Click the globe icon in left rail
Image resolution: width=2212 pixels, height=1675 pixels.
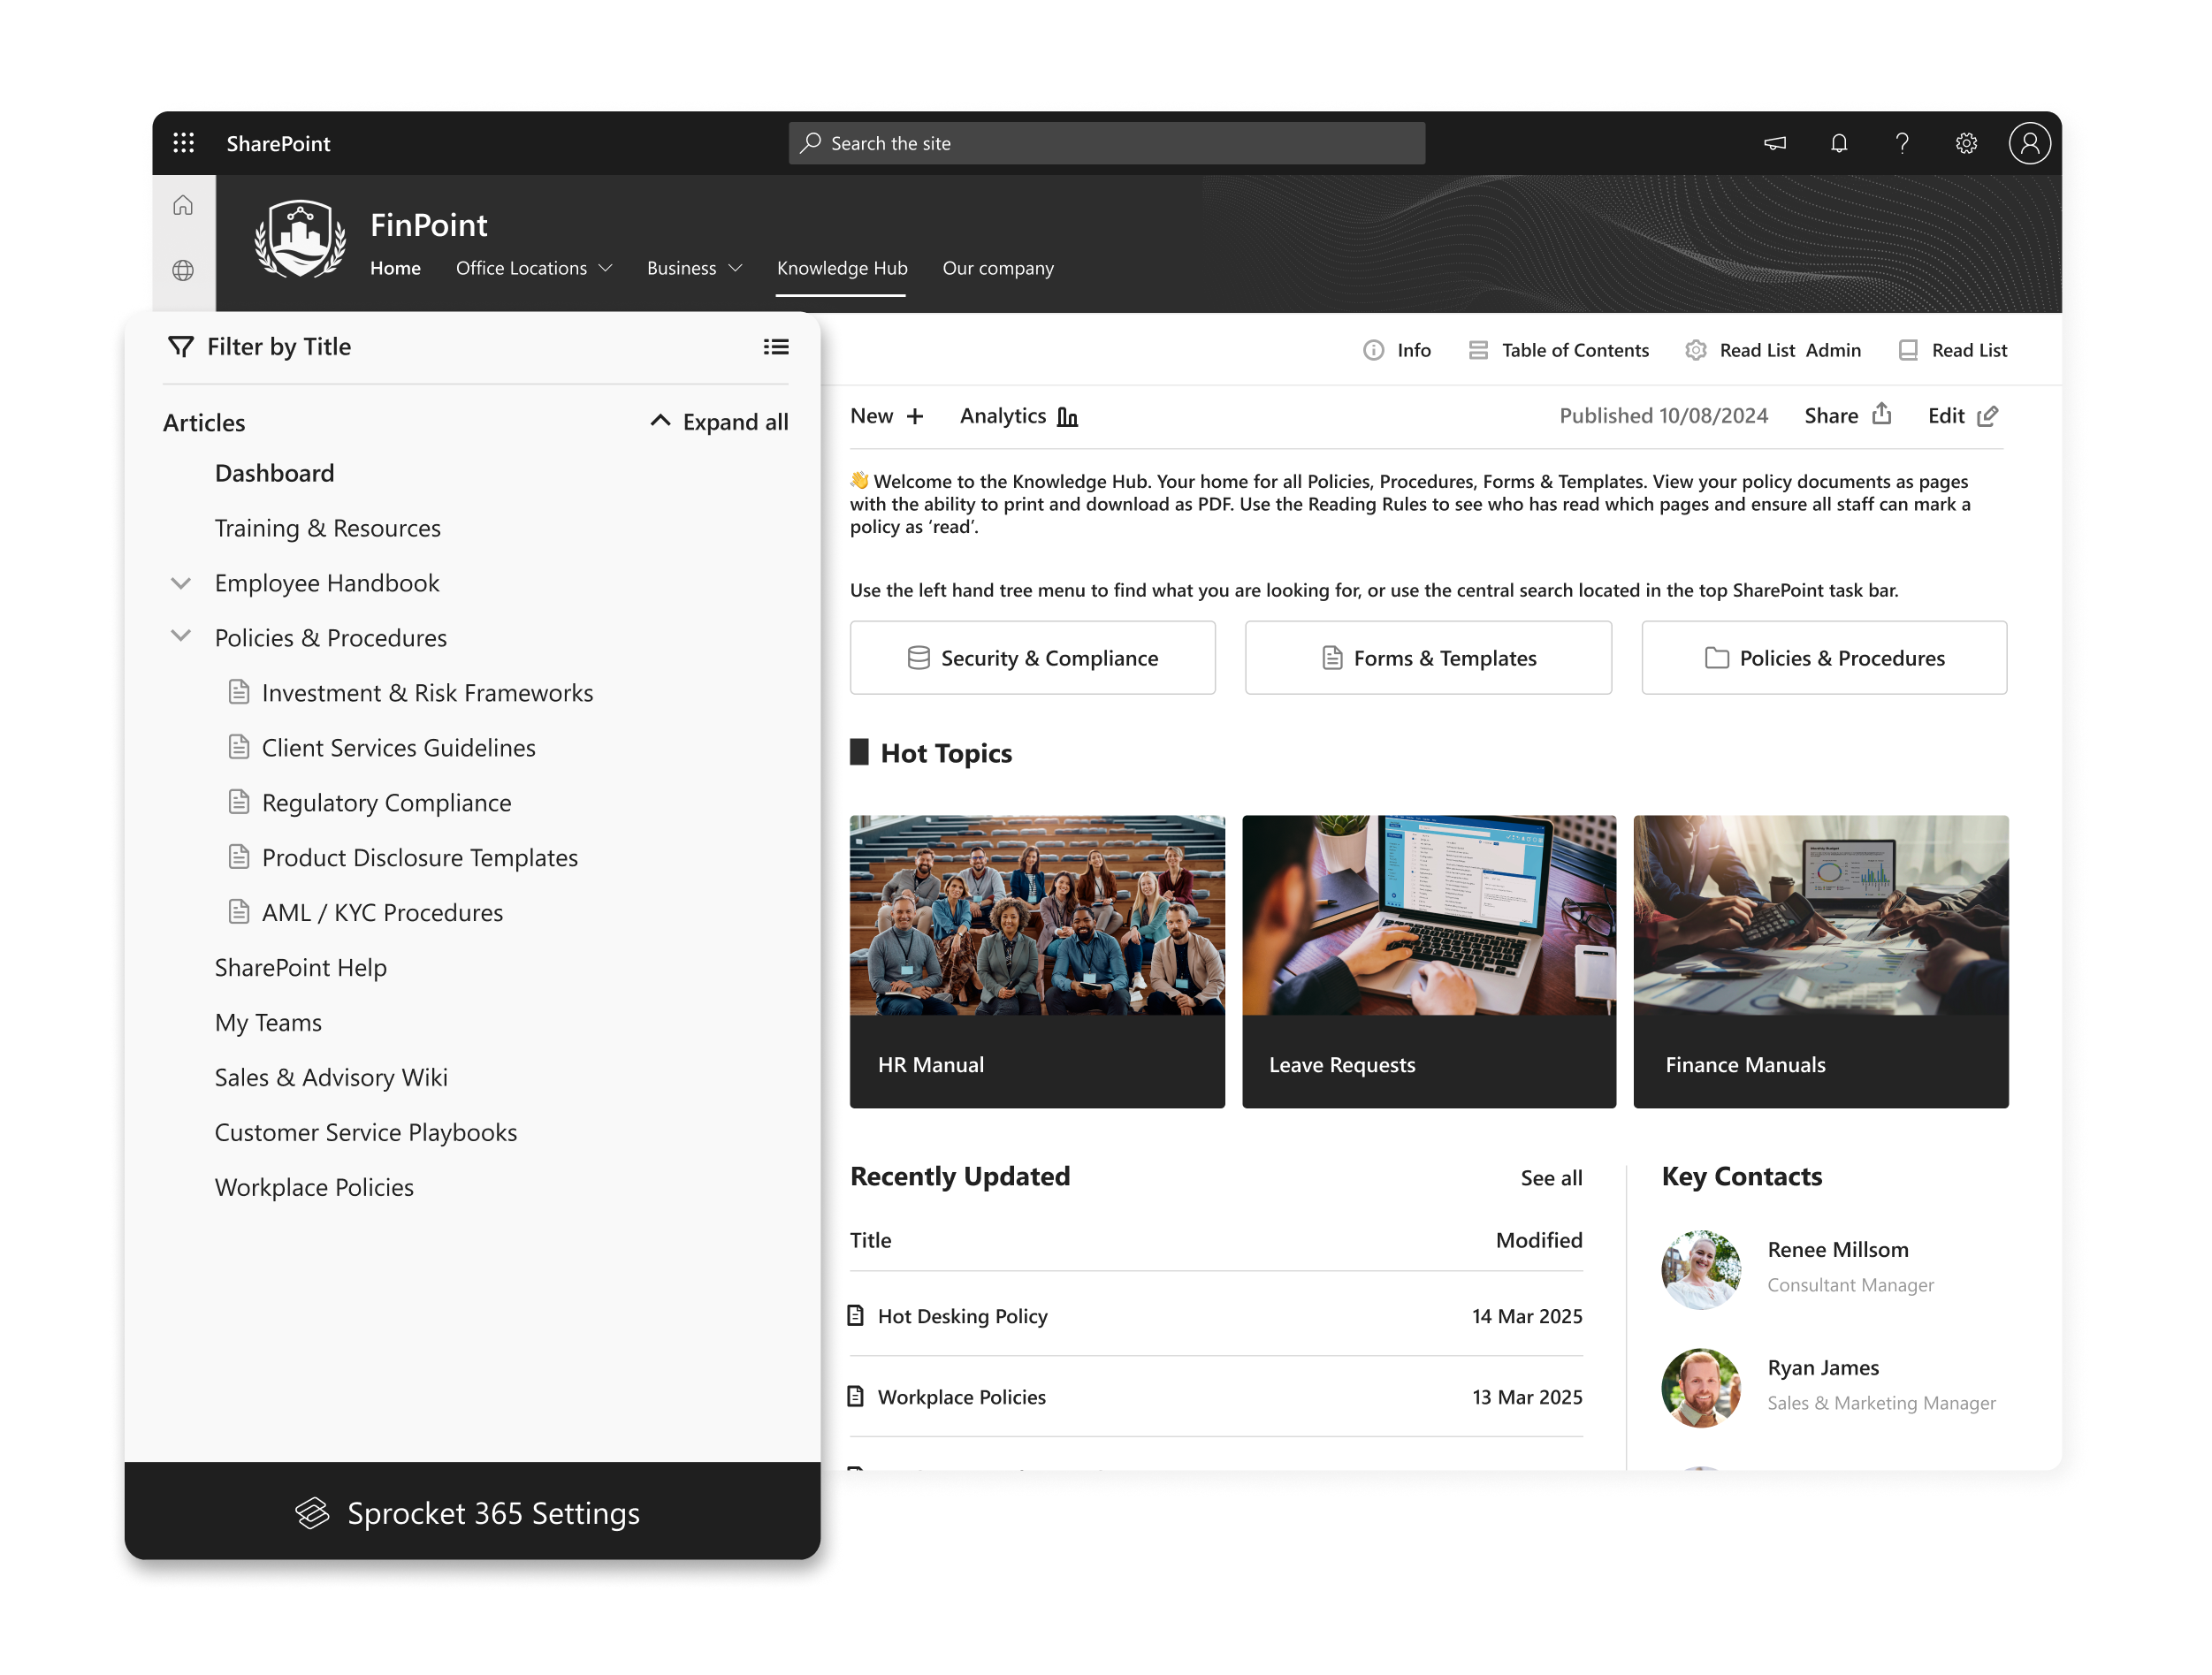point(184,270)
